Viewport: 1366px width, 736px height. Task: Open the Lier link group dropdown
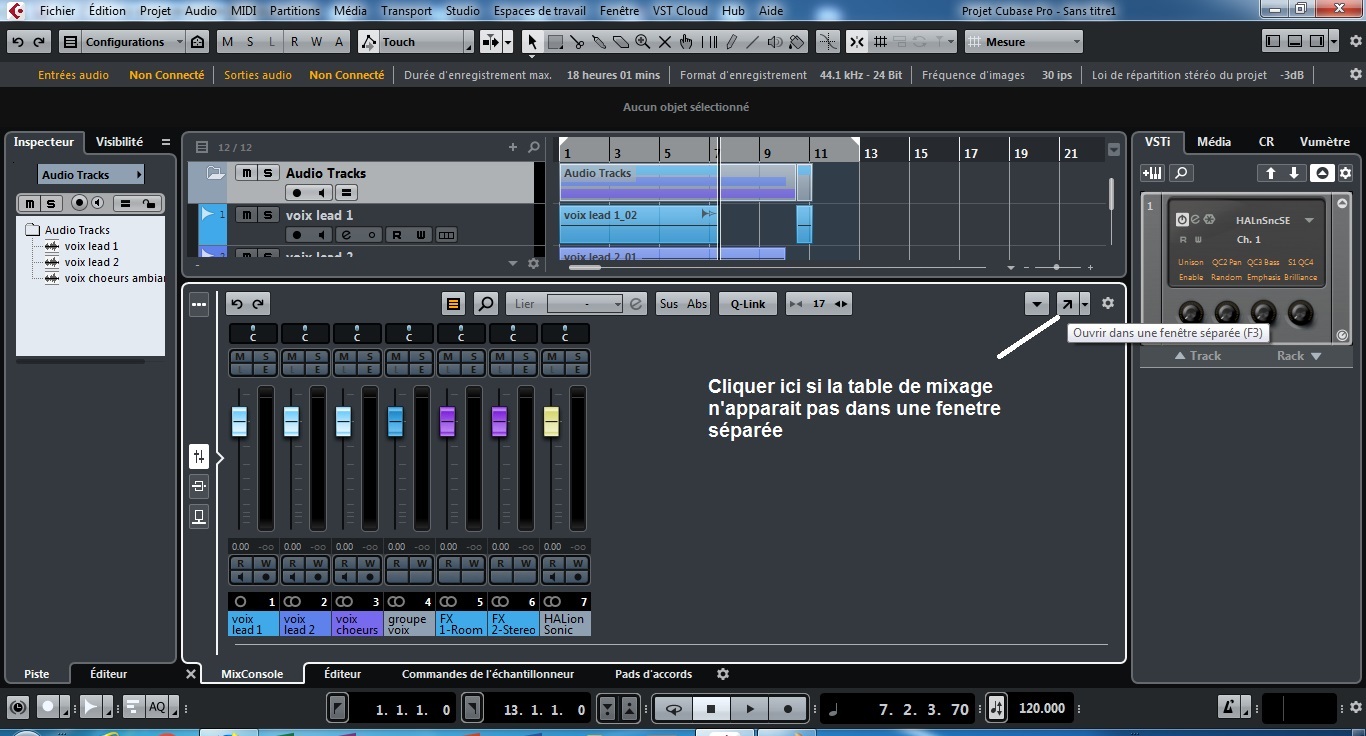585,304
